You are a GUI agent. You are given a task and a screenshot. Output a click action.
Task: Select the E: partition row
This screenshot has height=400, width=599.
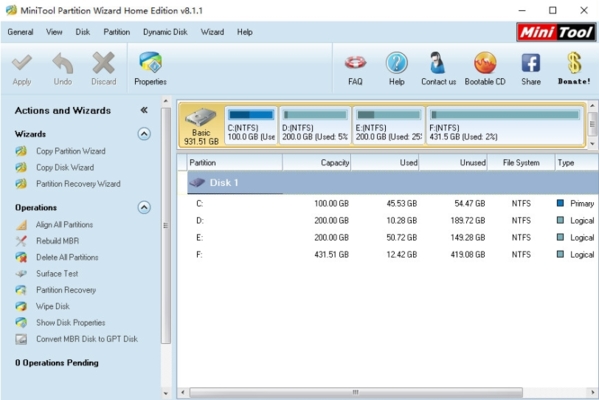click(393, 238)
